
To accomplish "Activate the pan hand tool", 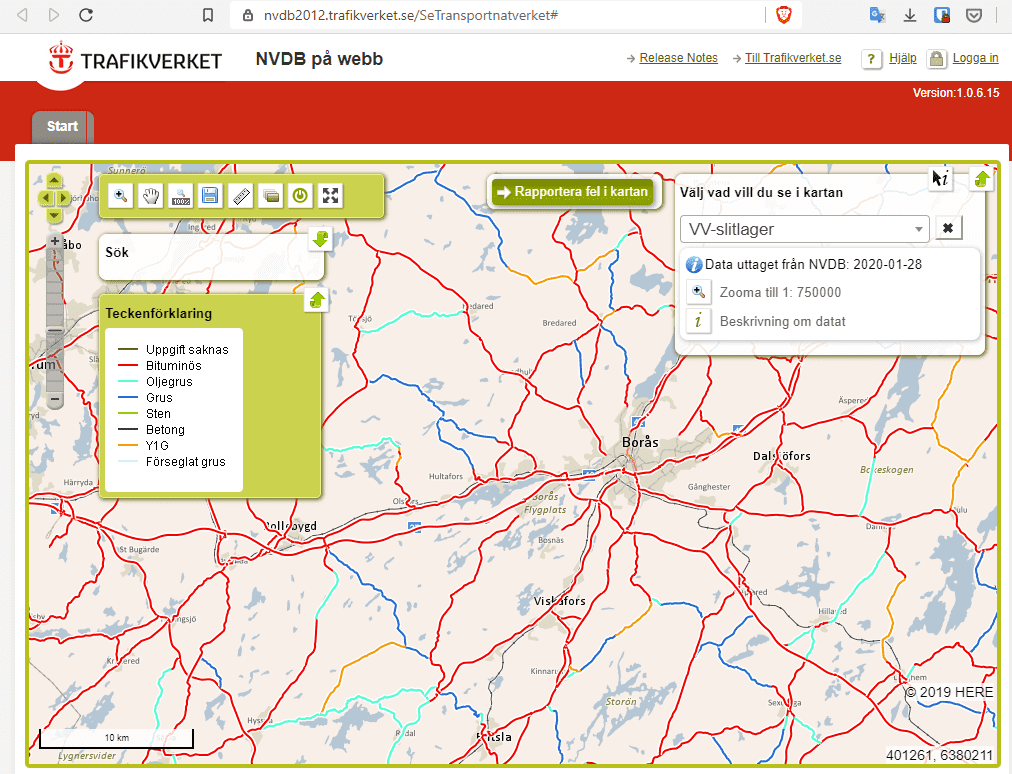I will pyautogui.click(x=151, y=196).
